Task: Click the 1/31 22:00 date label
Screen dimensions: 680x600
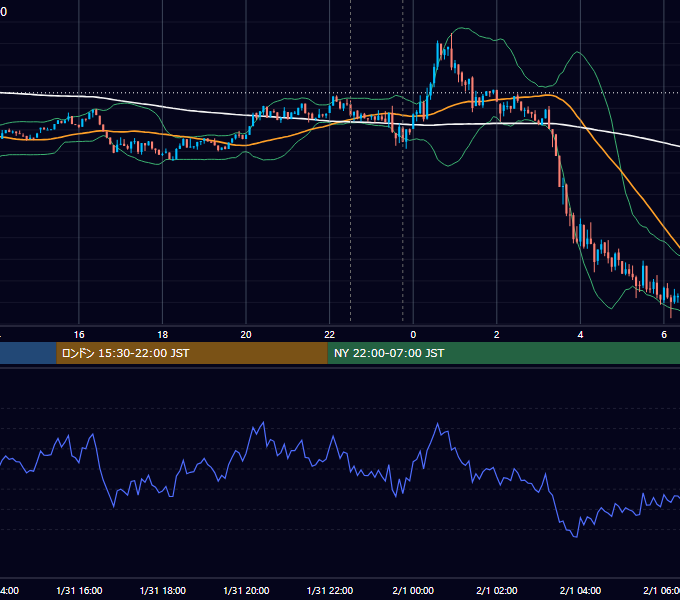Action: pos(330,590)
